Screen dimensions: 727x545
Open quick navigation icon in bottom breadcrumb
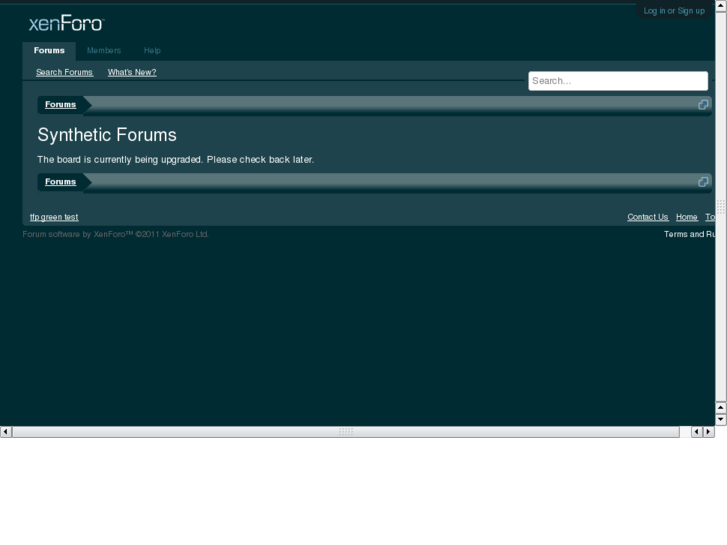[x=703, y=182]
